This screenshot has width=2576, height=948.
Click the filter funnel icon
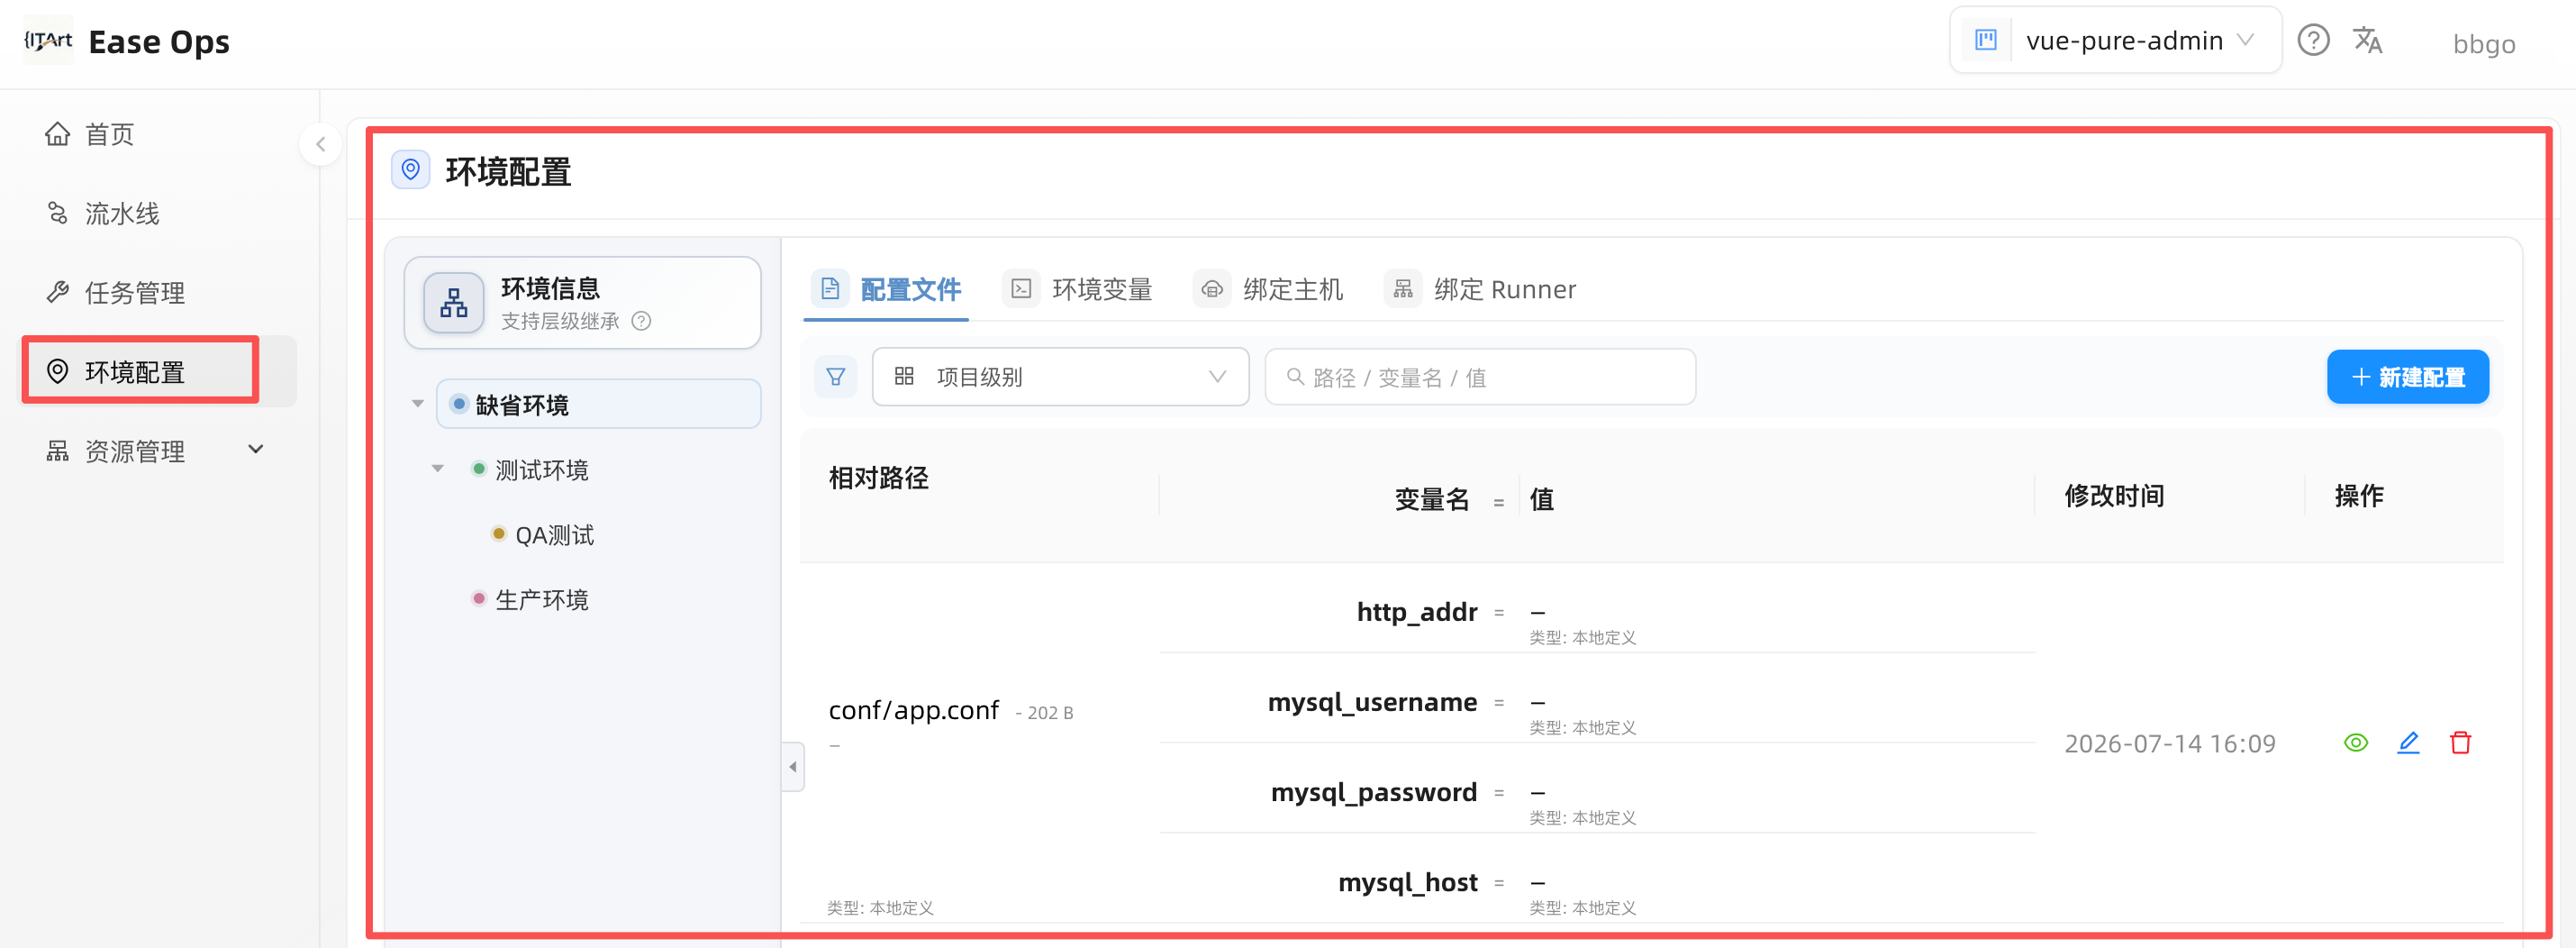pos(835,377)
